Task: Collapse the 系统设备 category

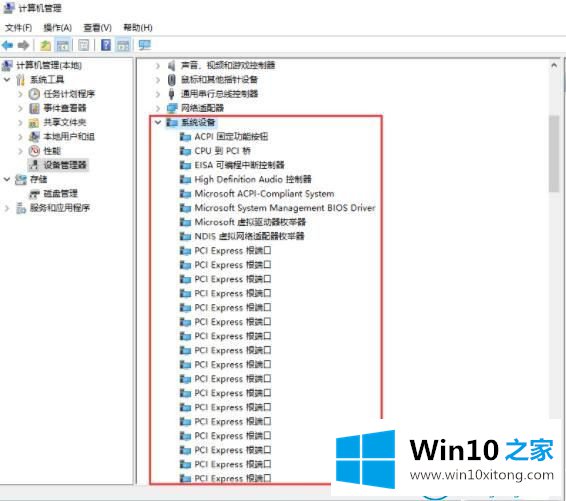Action: pyautogui.click(x=158, y=122)
